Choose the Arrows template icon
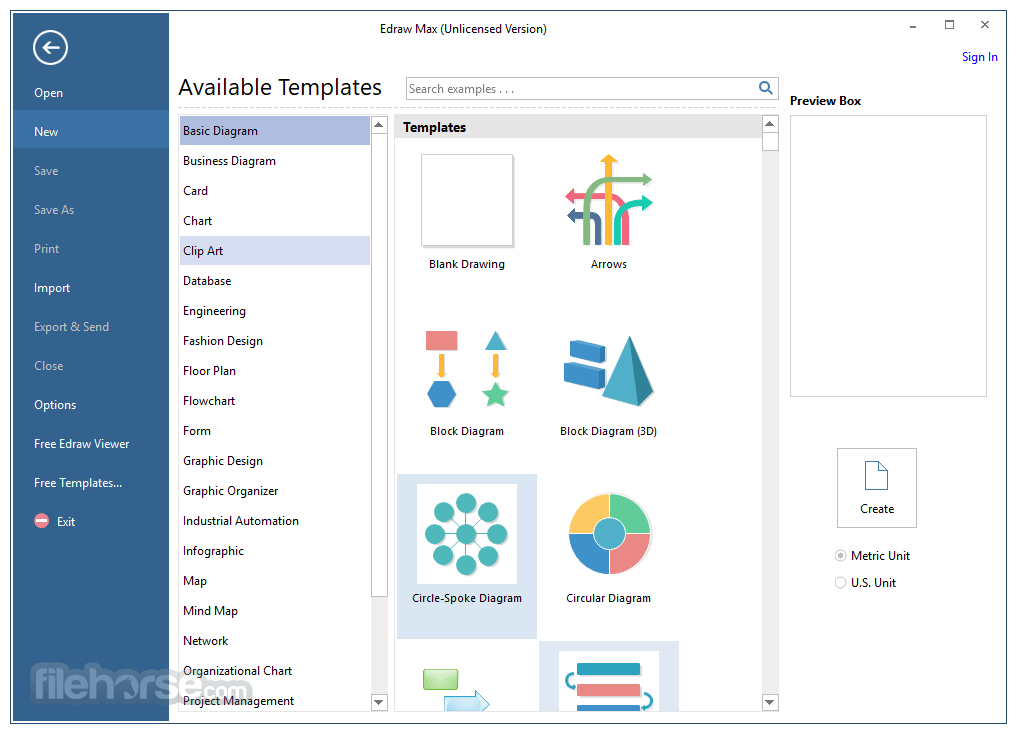 608,200
